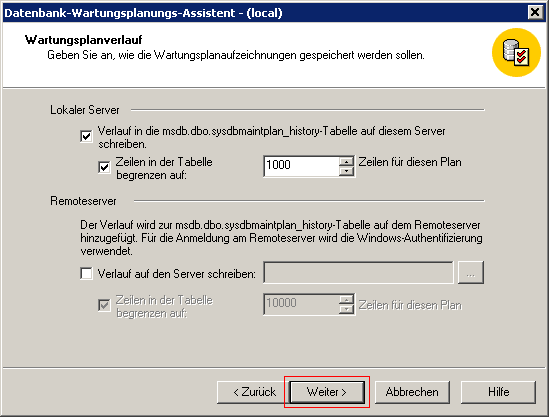Decrease local row limit with down arrow
The image size is (549, 417).
pyautogui.click(x=346, y=171)
